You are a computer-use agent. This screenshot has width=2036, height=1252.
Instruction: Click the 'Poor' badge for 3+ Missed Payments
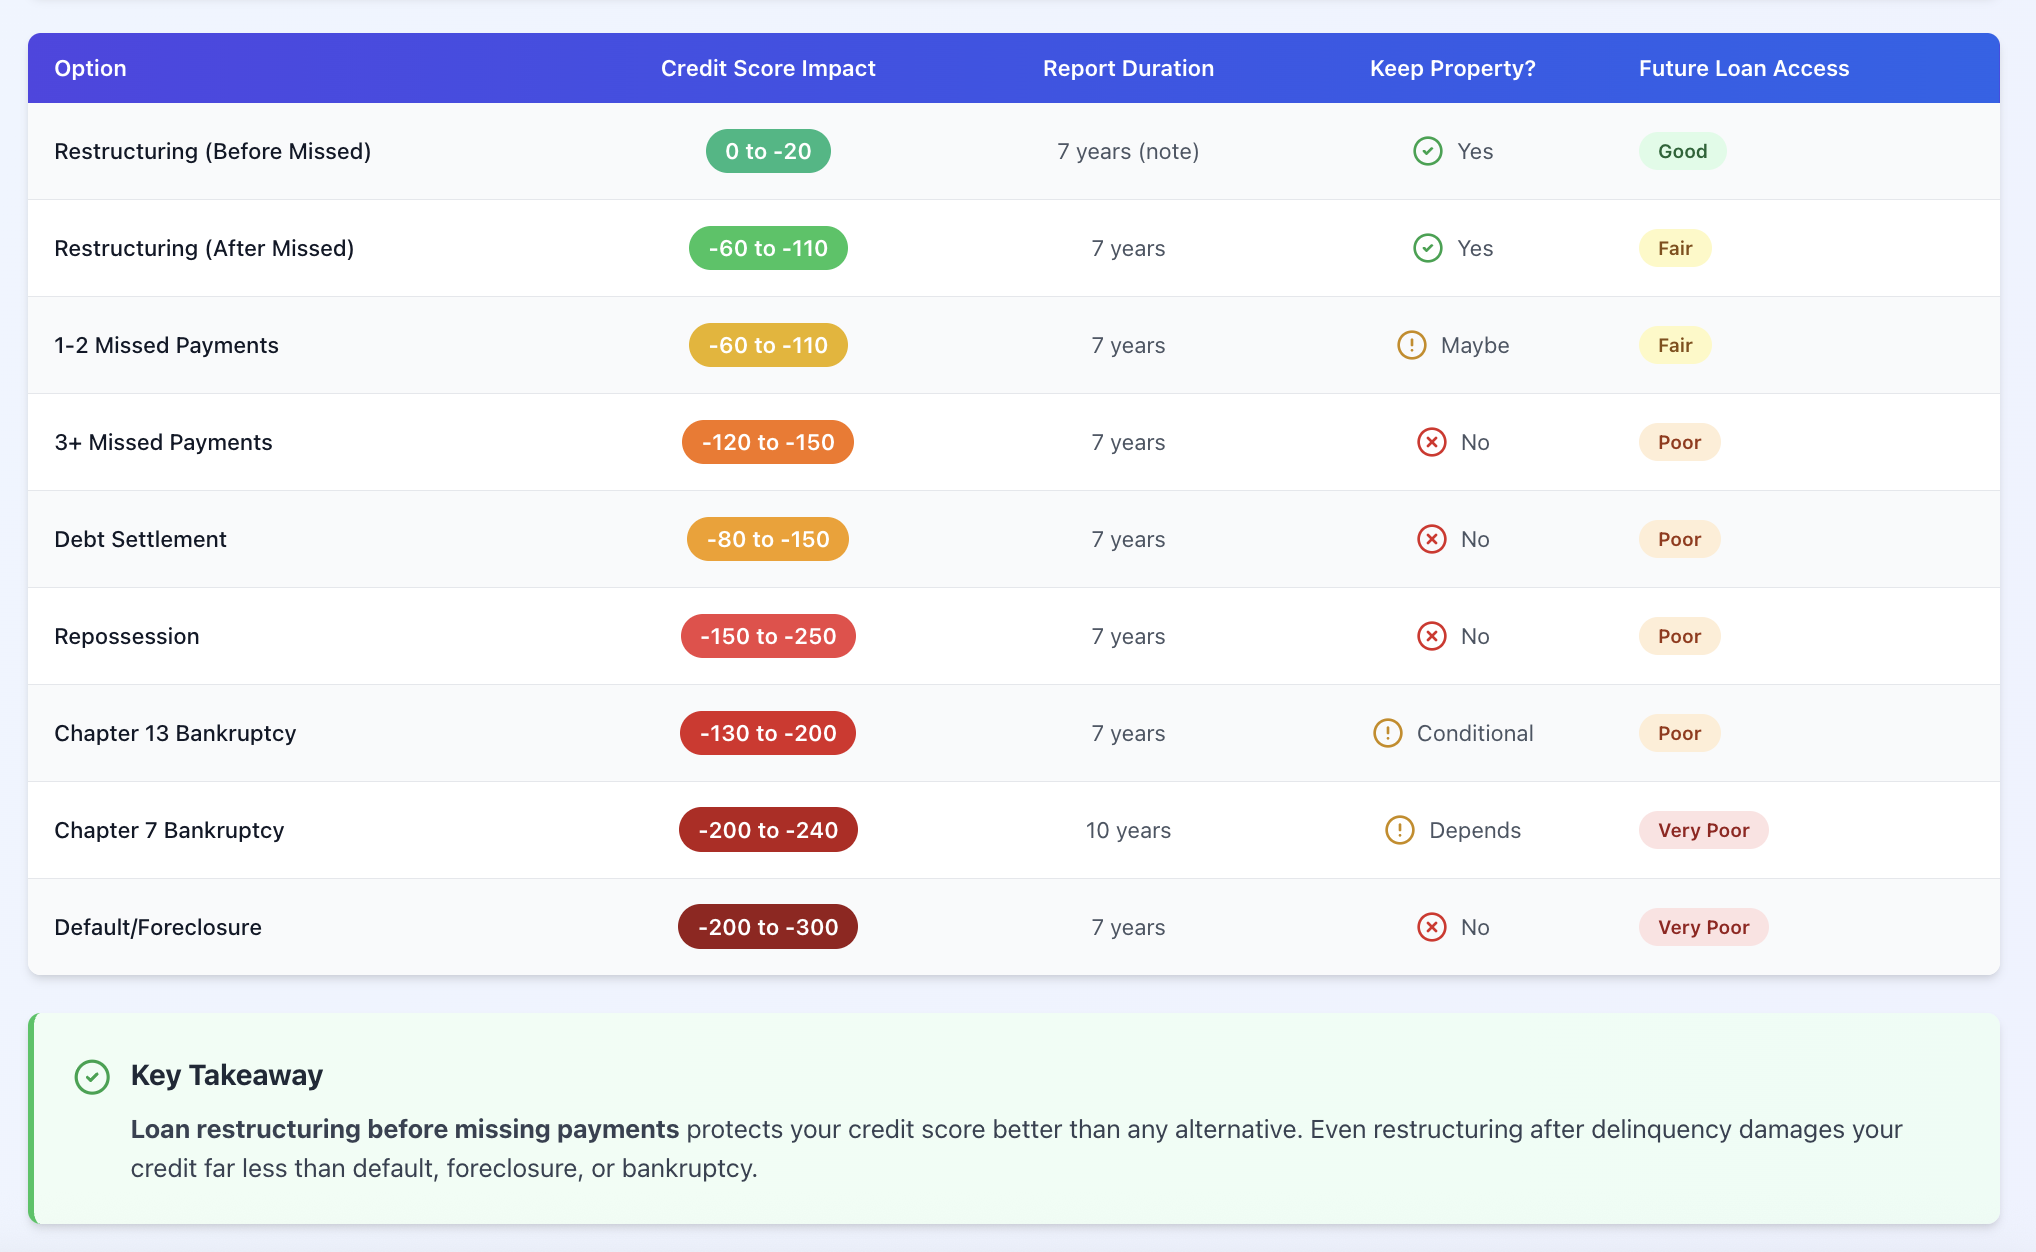point(1679,442)
